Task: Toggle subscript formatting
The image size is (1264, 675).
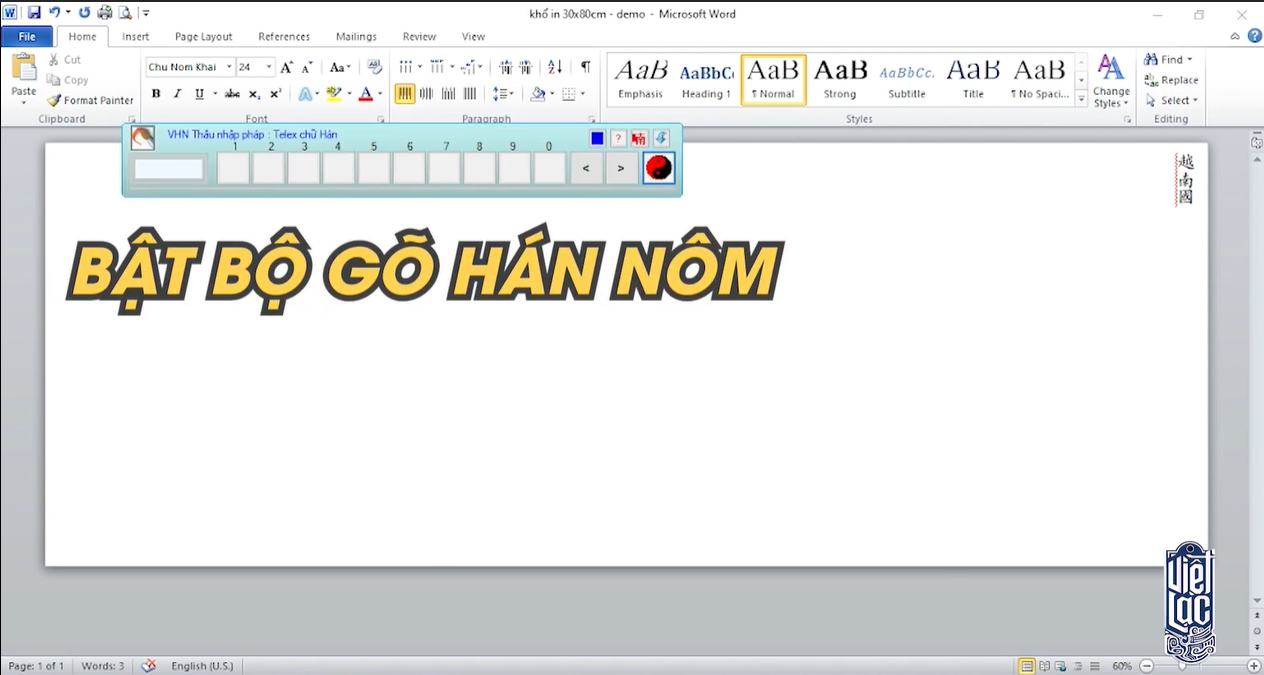Action: (x=254, y=94)
